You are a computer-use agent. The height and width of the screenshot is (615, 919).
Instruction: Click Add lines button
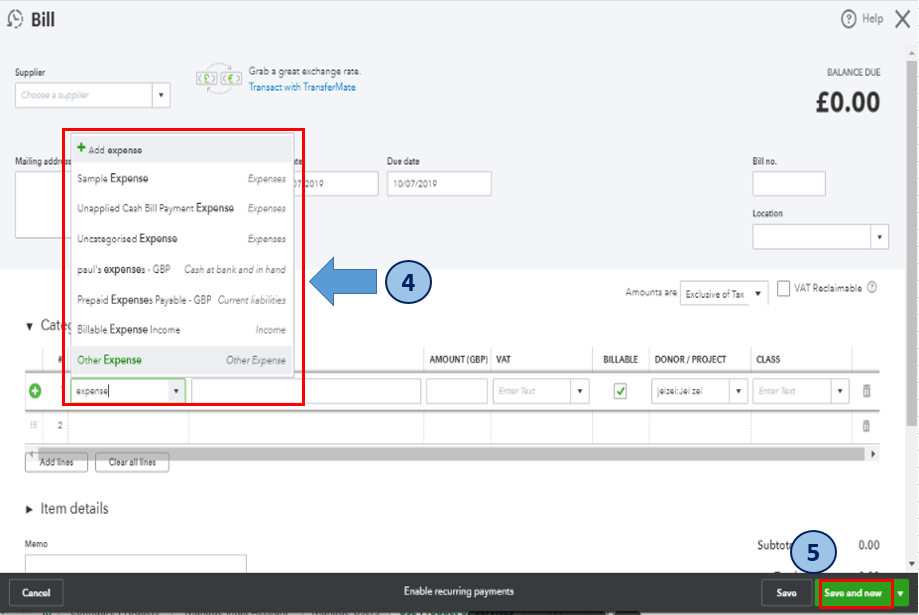point(56,462)
